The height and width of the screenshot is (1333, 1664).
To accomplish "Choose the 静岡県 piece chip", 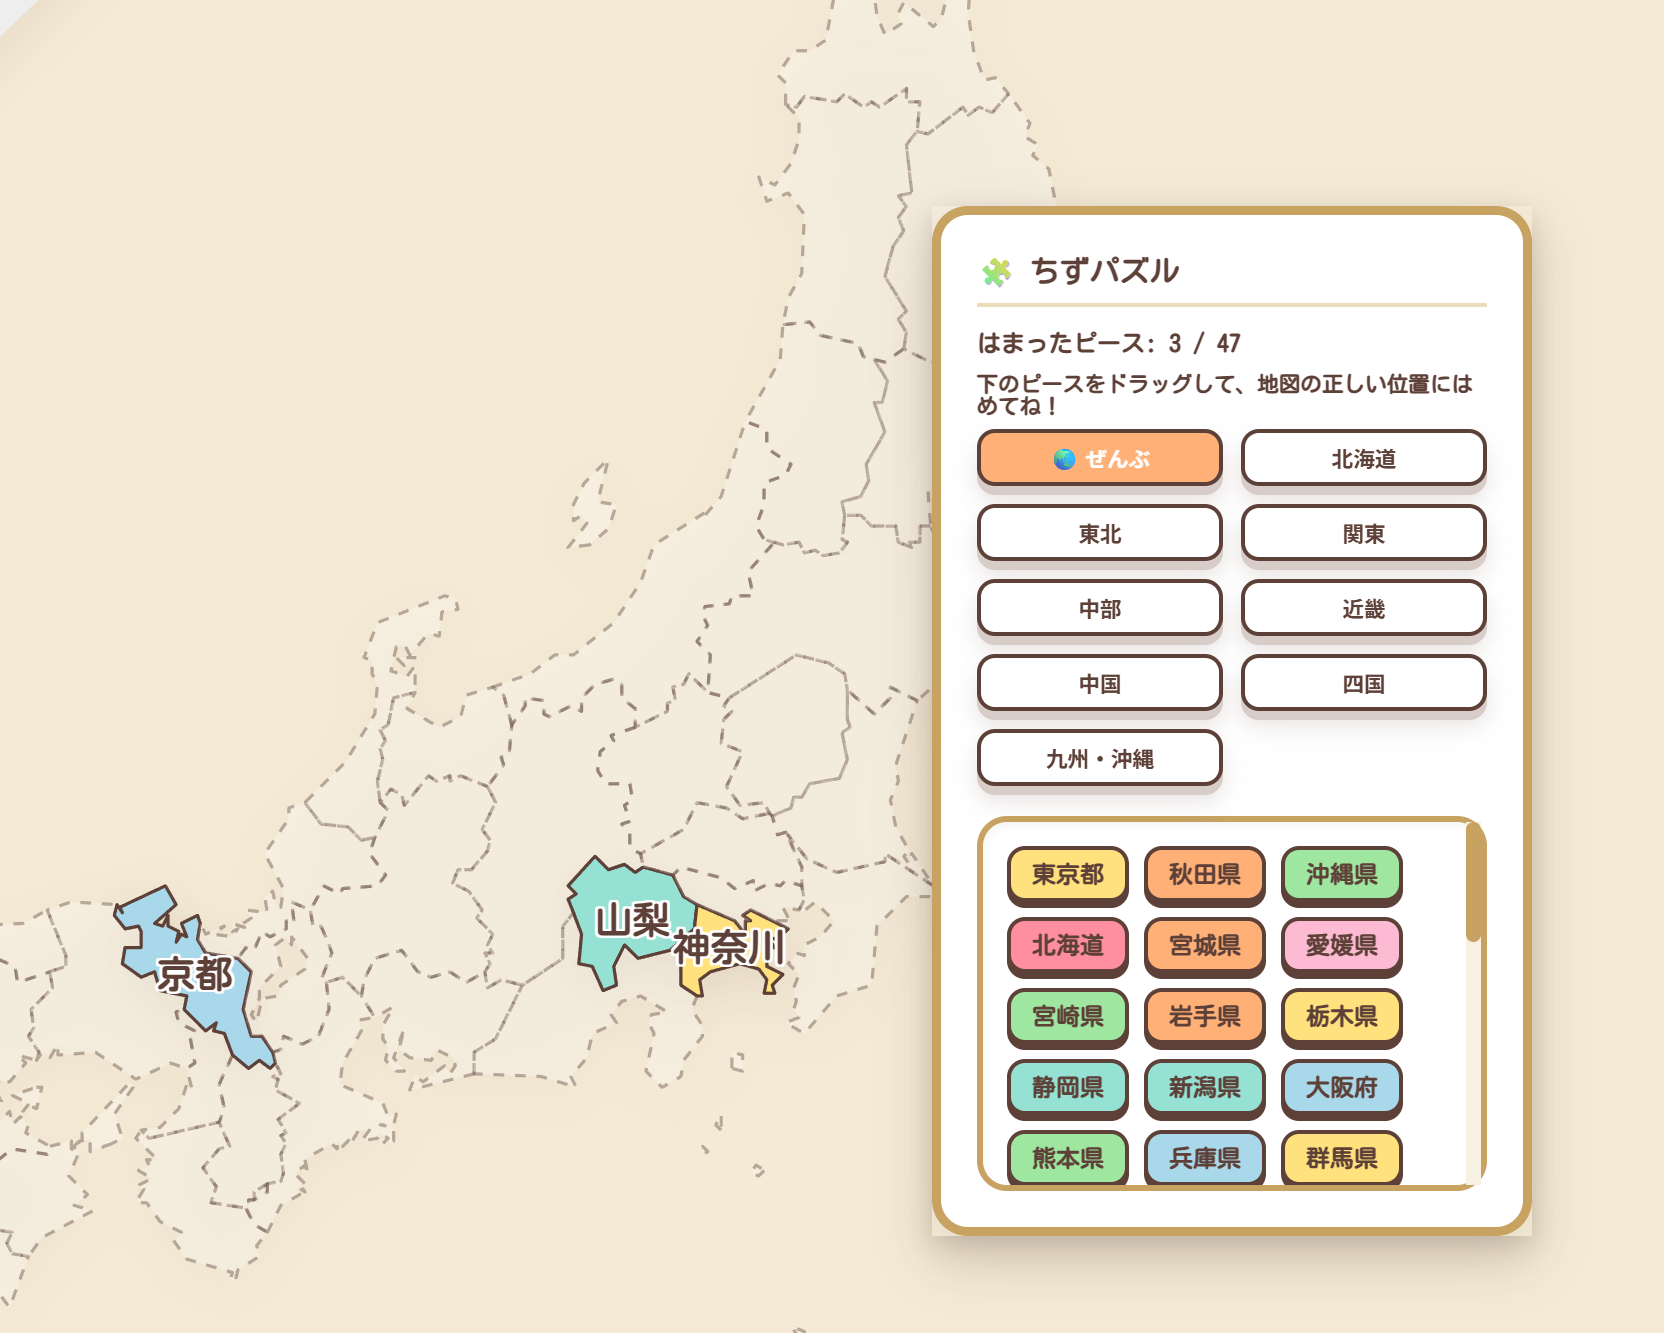I will tap(1067, 1088).
